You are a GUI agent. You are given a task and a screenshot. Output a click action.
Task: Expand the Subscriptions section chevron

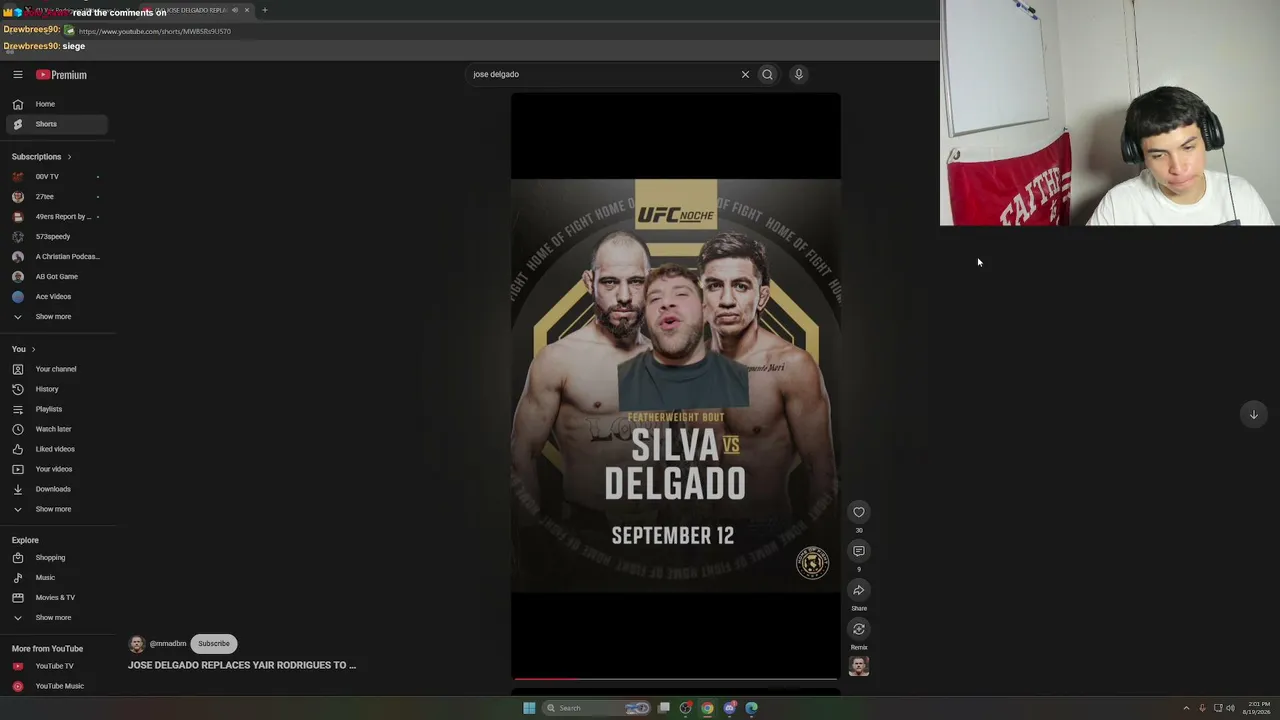69,157
